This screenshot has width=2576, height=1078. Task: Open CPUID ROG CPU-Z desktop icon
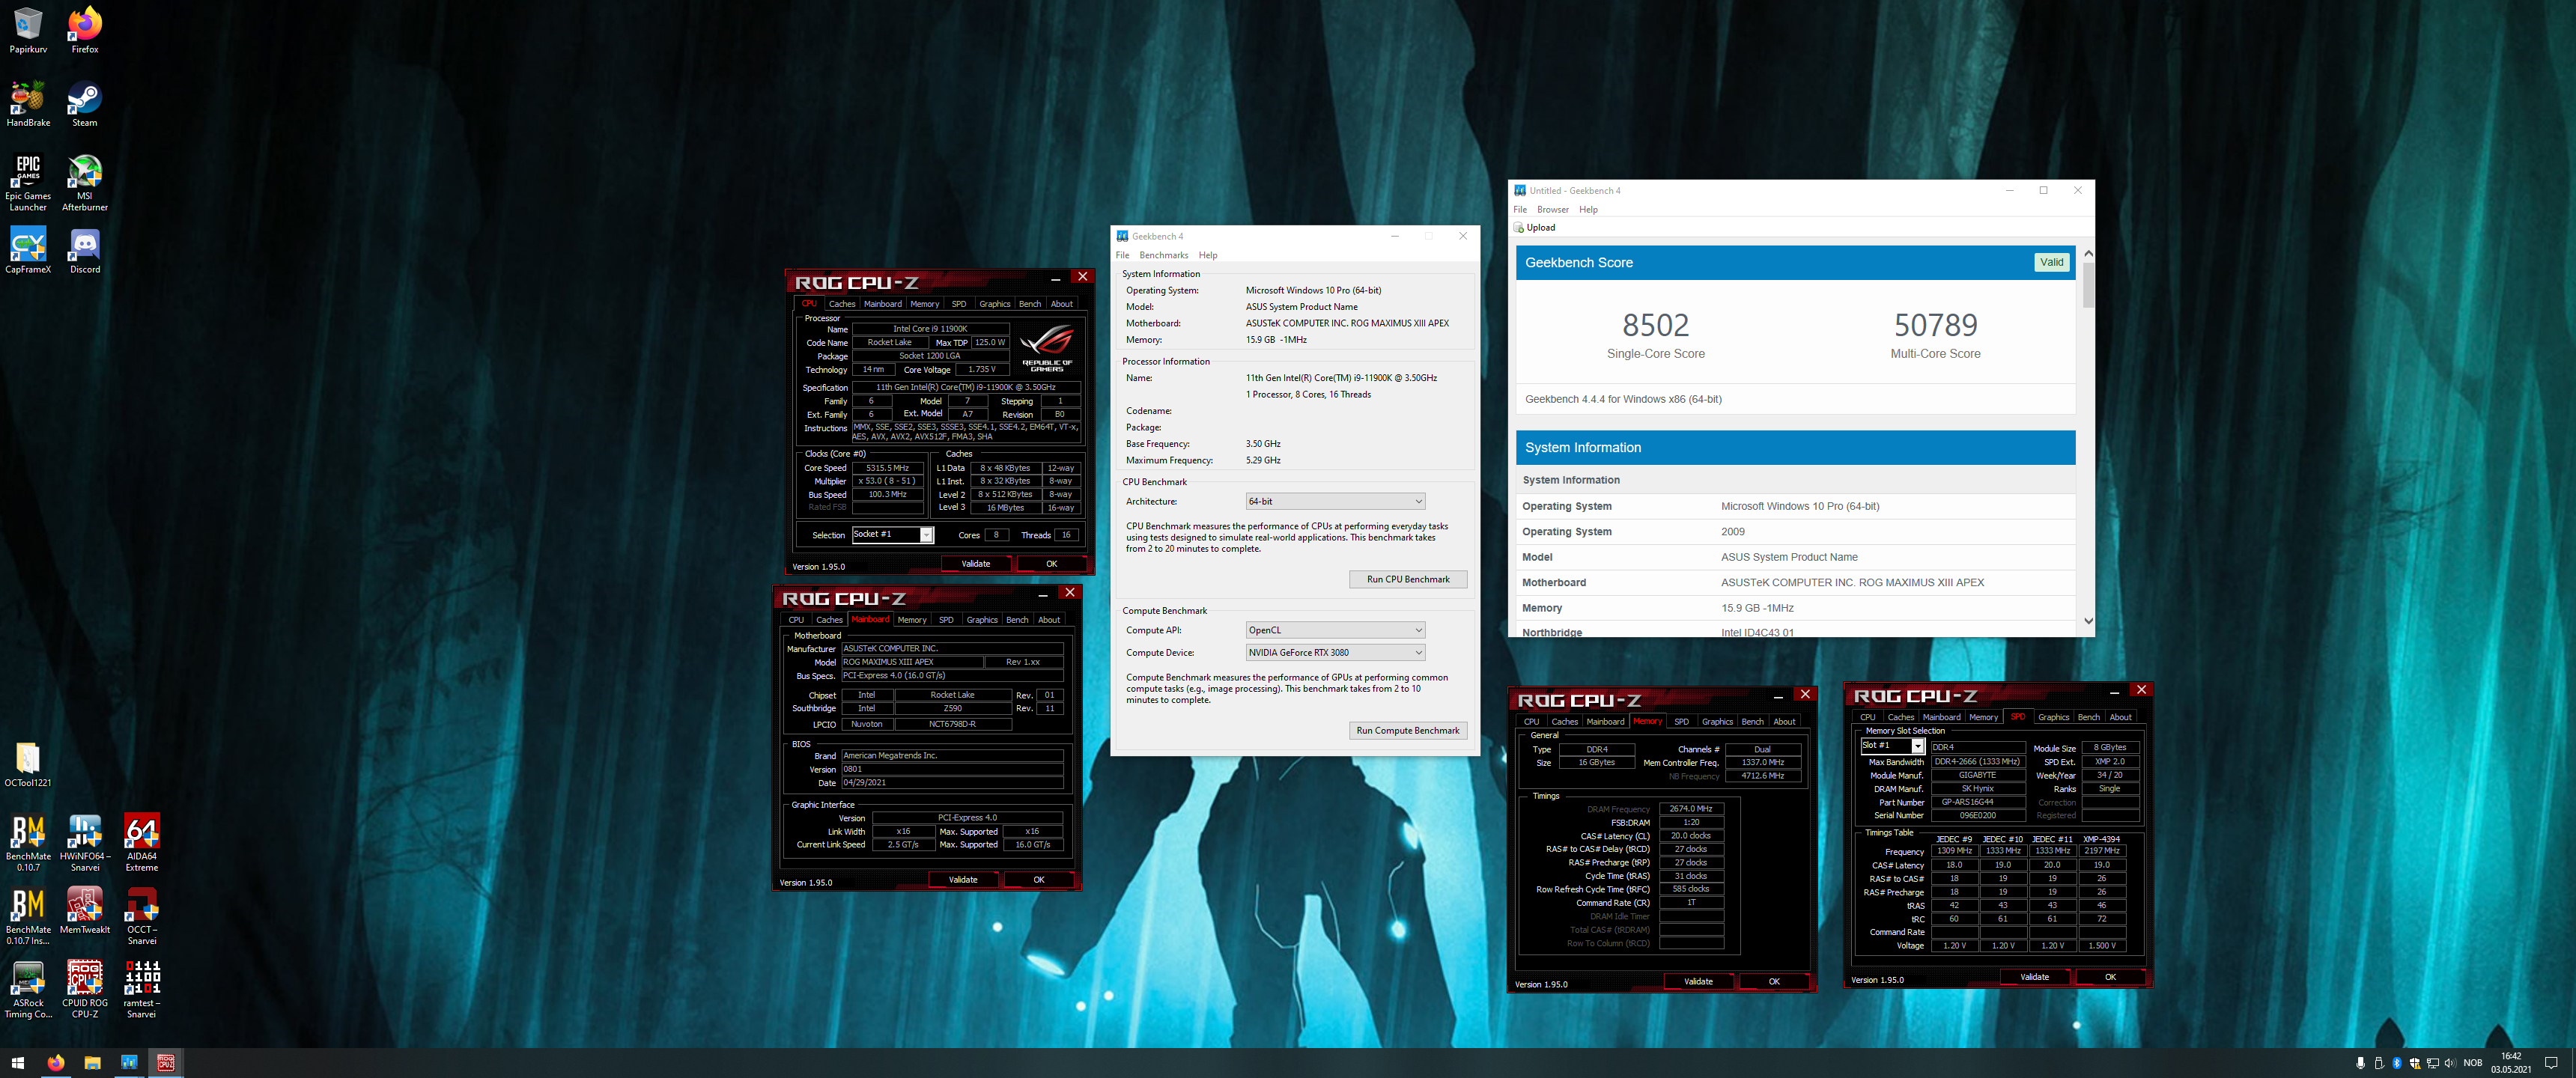[x=85, y=990]
